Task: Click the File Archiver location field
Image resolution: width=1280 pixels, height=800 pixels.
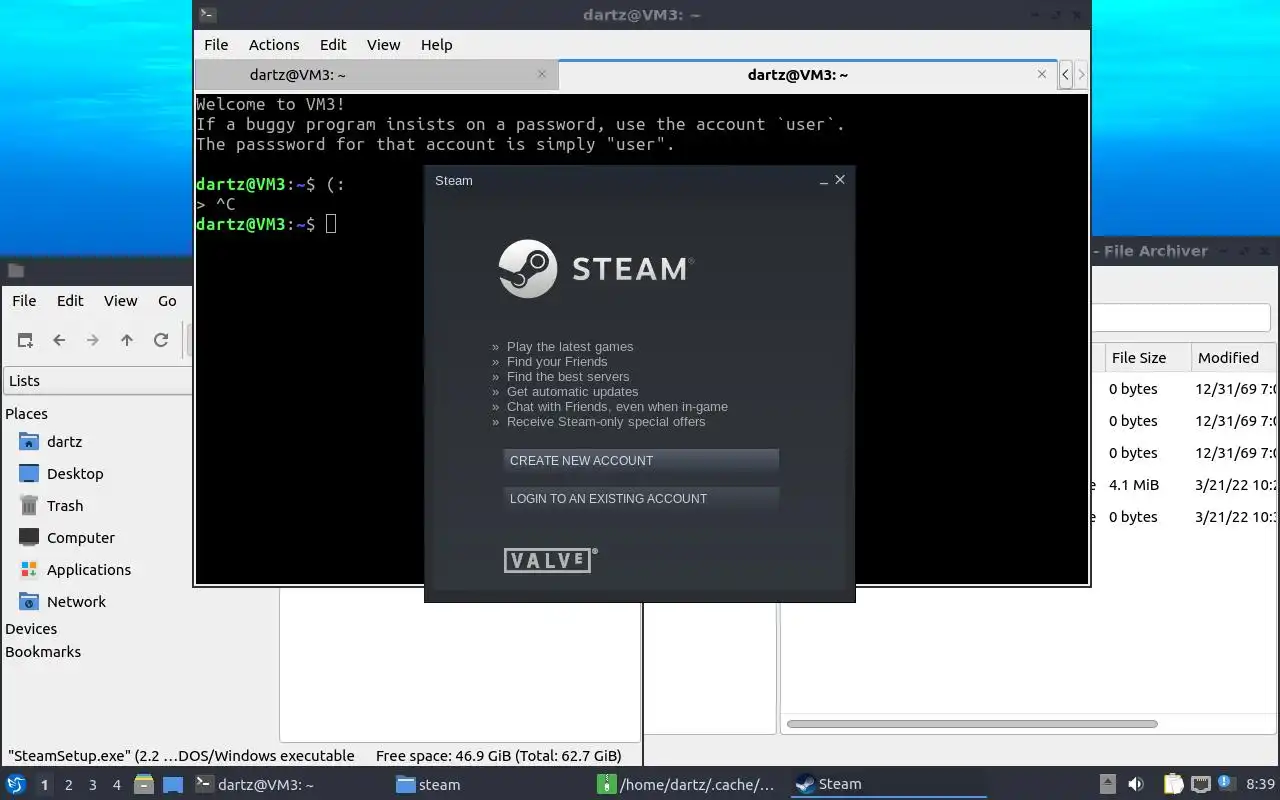Action: tap(1180, 318)
